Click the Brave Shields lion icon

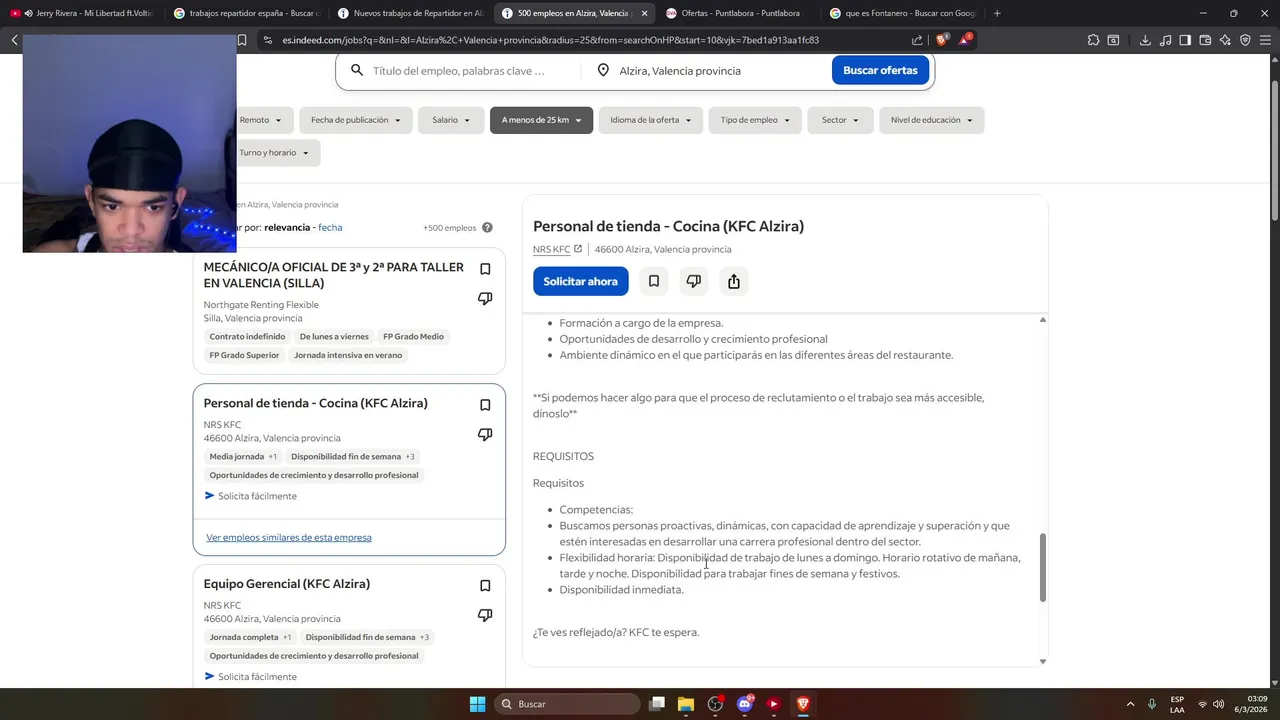pos(941,40)
